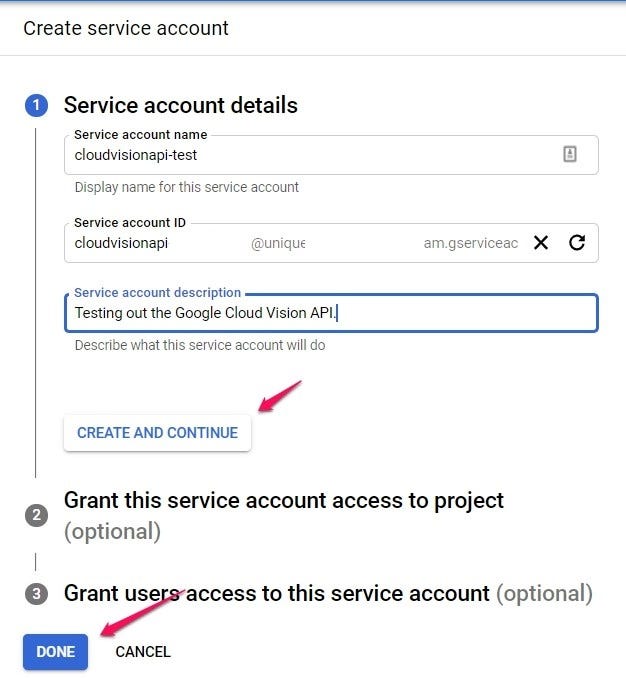
Task: Clear the Service account ID with X icon
Action: click(x=541, y=242)
